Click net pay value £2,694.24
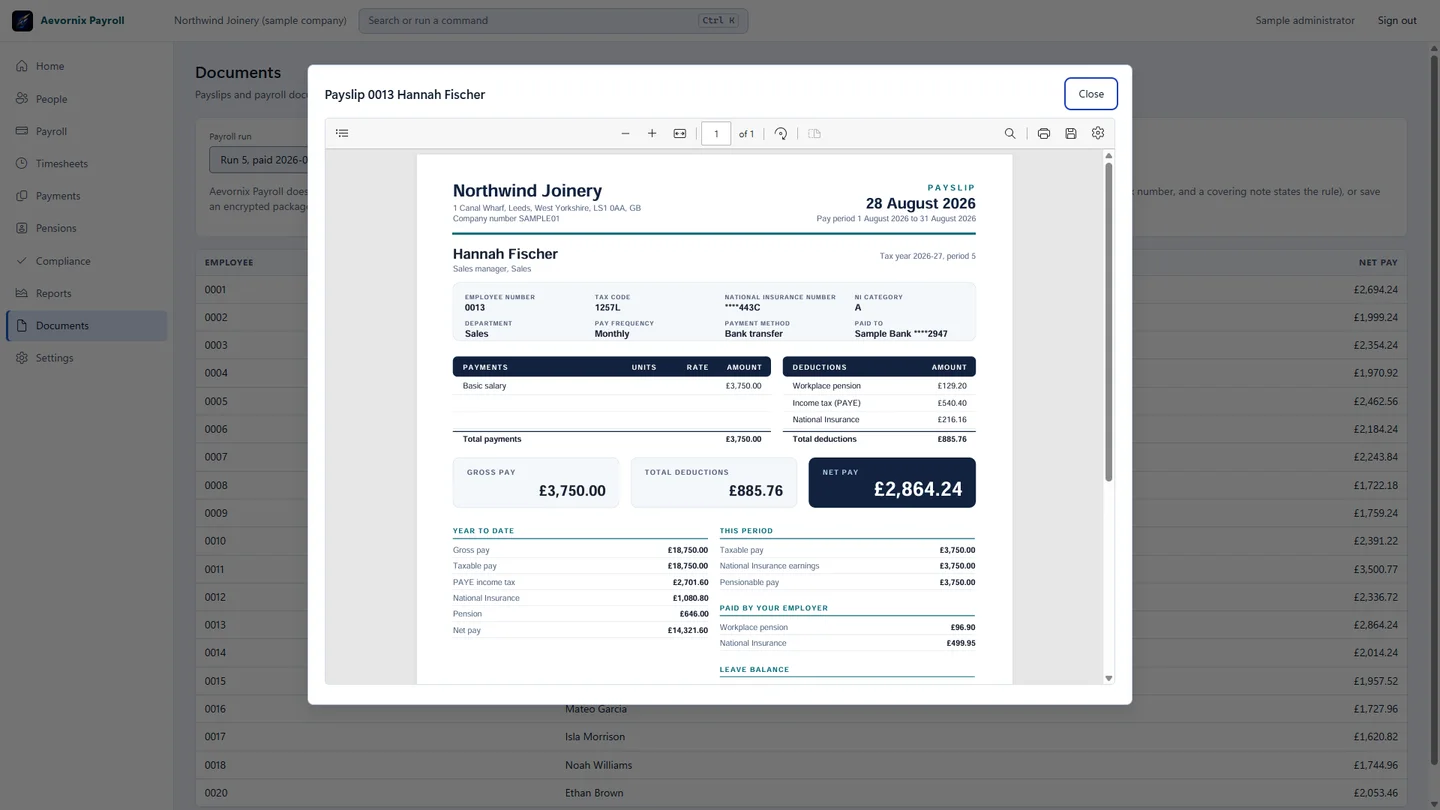The image size is (1440, 810). (1376, 290)
